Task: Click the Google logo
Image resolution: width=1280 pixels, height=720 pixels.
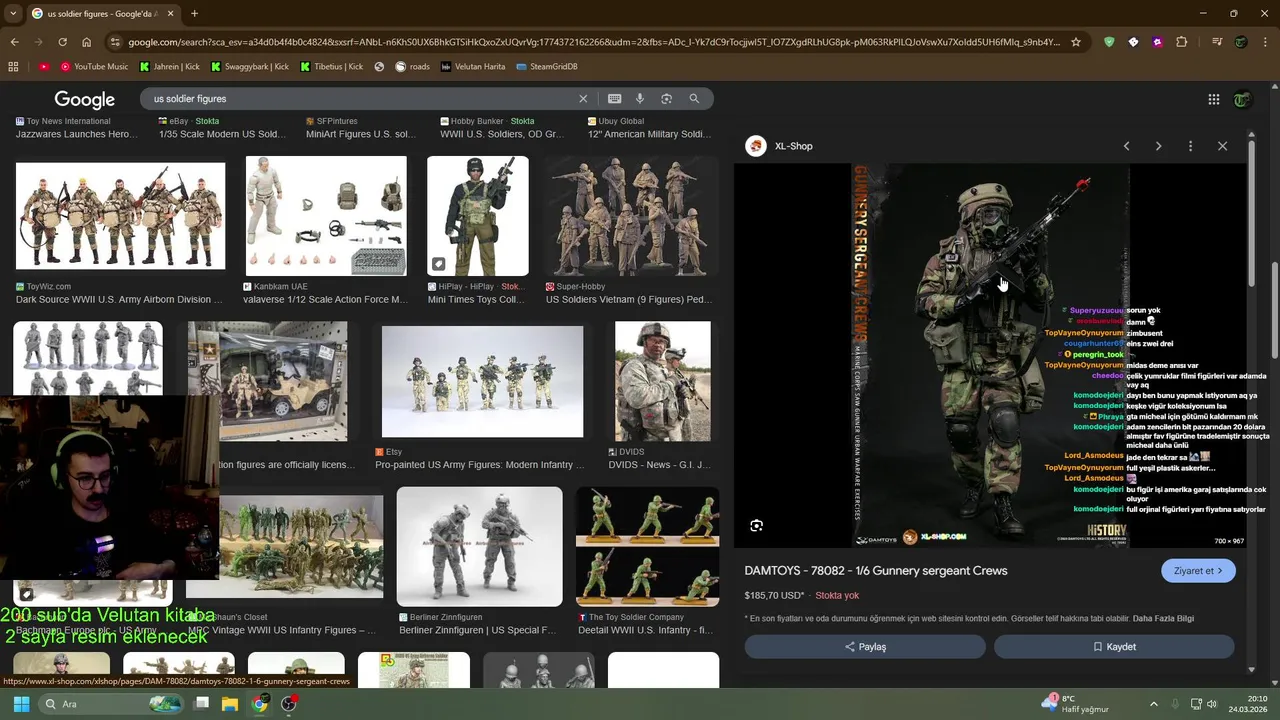Action: point(84,99)
